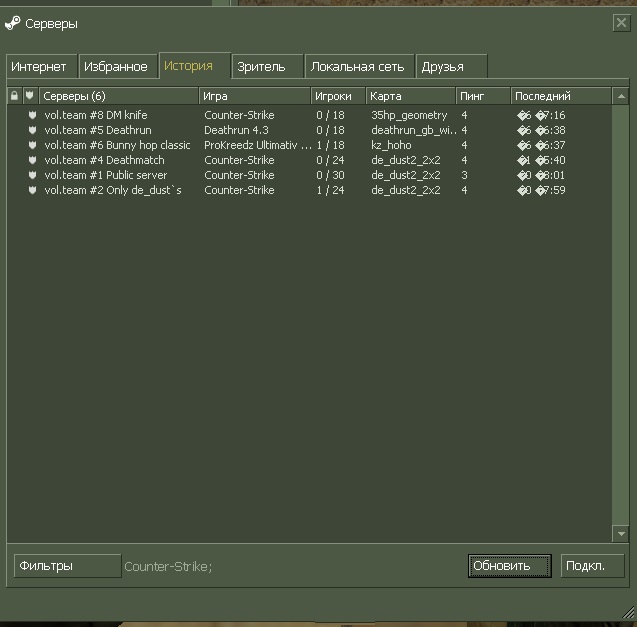This screenshot has width=637, height=627.
Task: Click the kz_hoho map cell
Action: [x=391, y=145]
